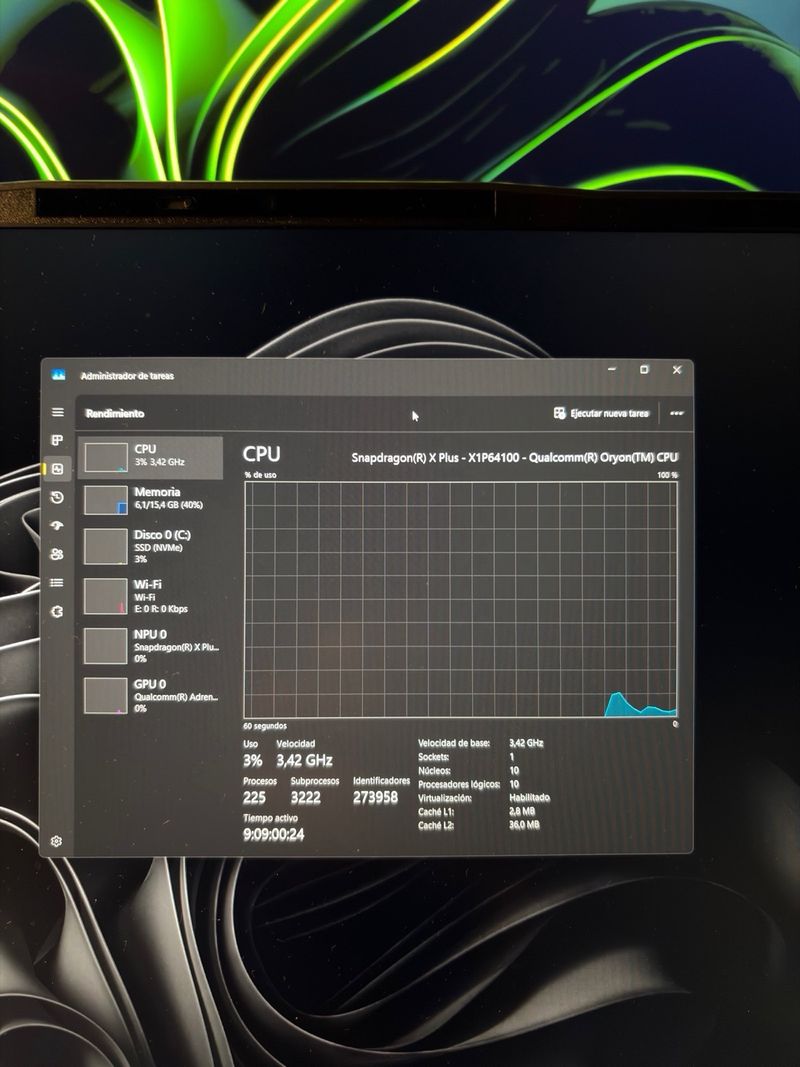Select CPU in the performance list
Viewport: 800px width, 1067px height.
pyautogui.click(x=151, y=457)
